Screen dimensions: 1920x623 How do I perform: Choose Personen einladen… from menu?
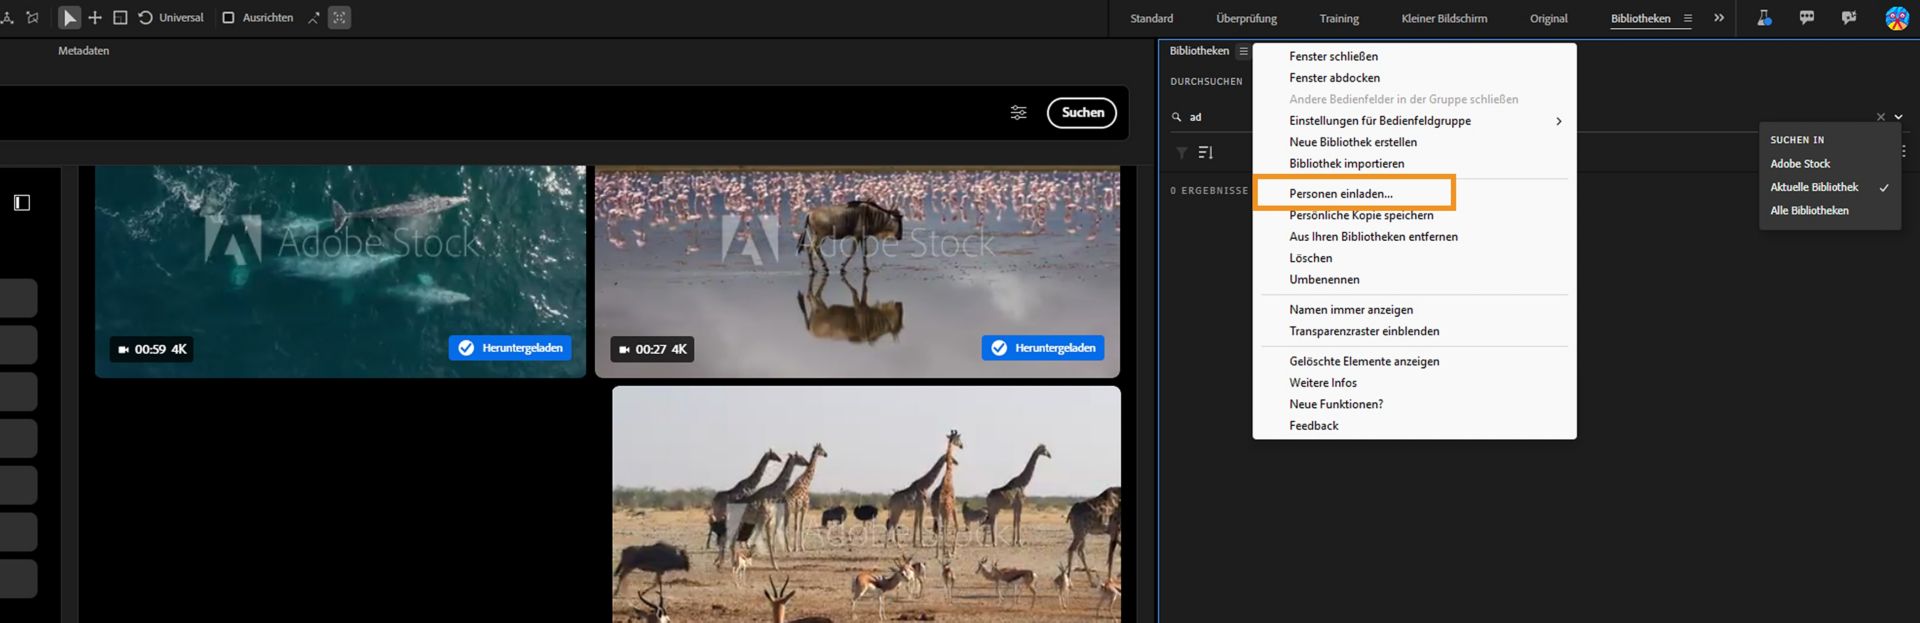pos(1354,193)
